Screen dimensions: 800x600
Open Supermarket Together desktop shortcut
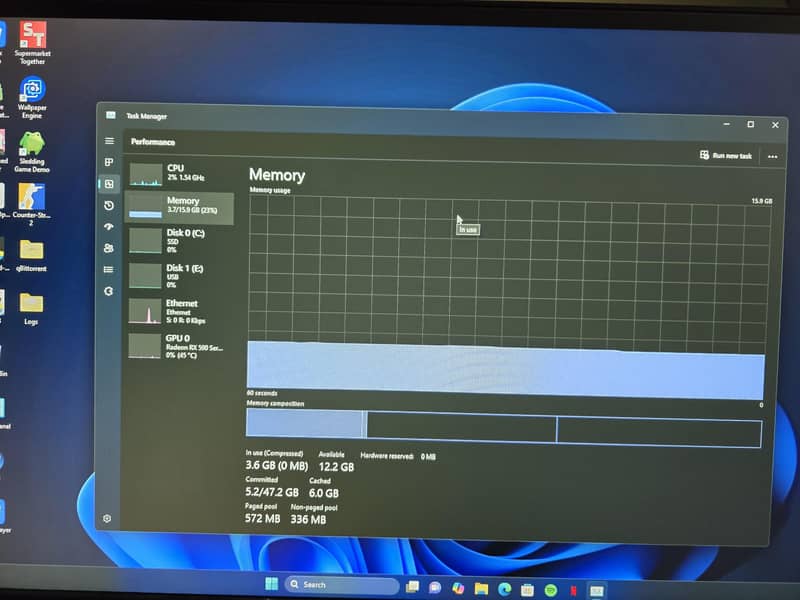coord(33,43)
